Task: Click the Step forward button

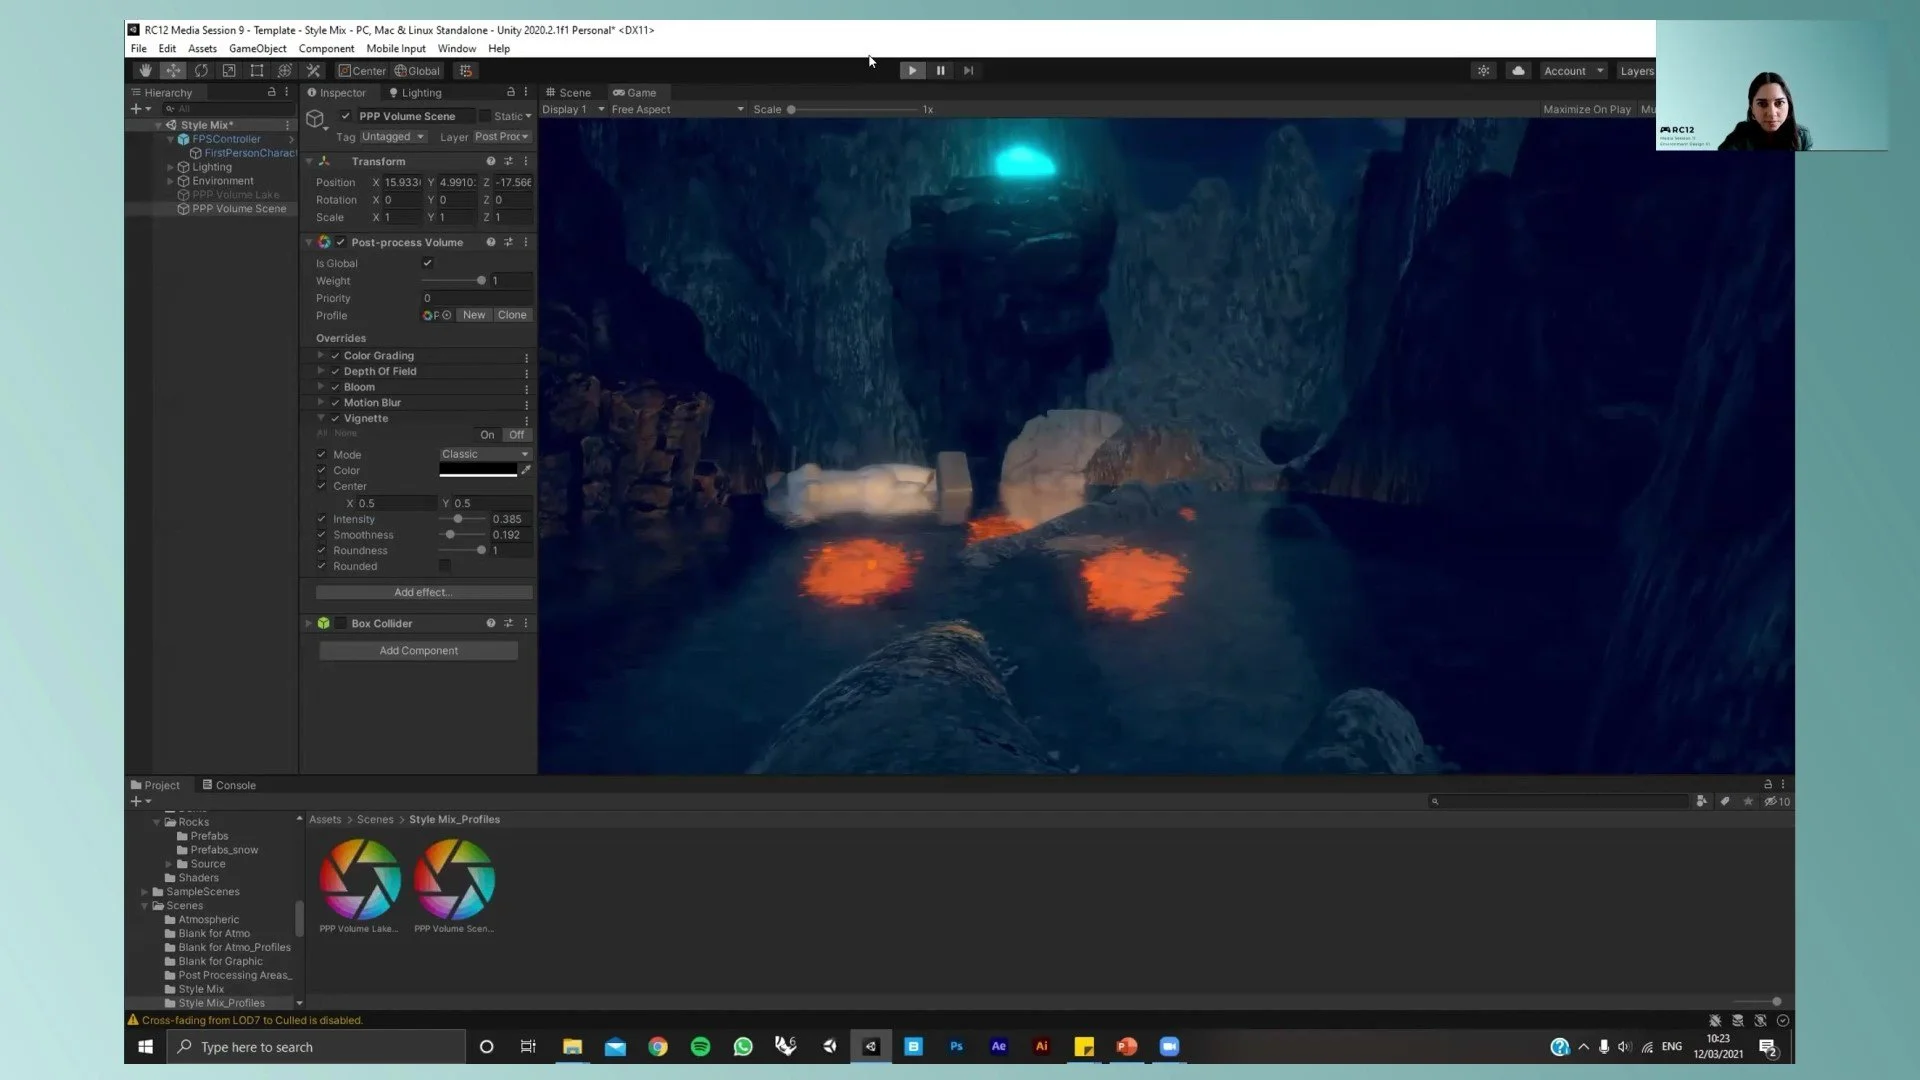Action: (x=968, y=71)
